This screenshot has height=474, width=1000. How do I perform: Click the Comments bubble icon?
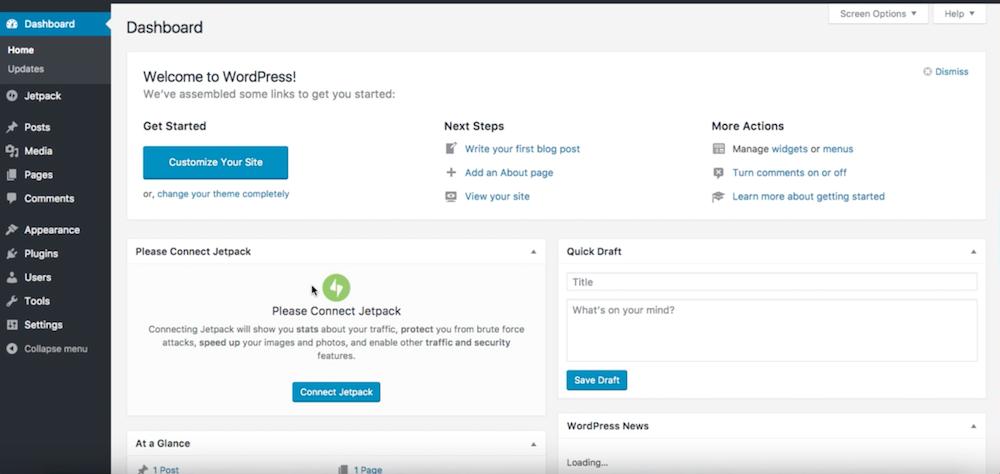11,198
